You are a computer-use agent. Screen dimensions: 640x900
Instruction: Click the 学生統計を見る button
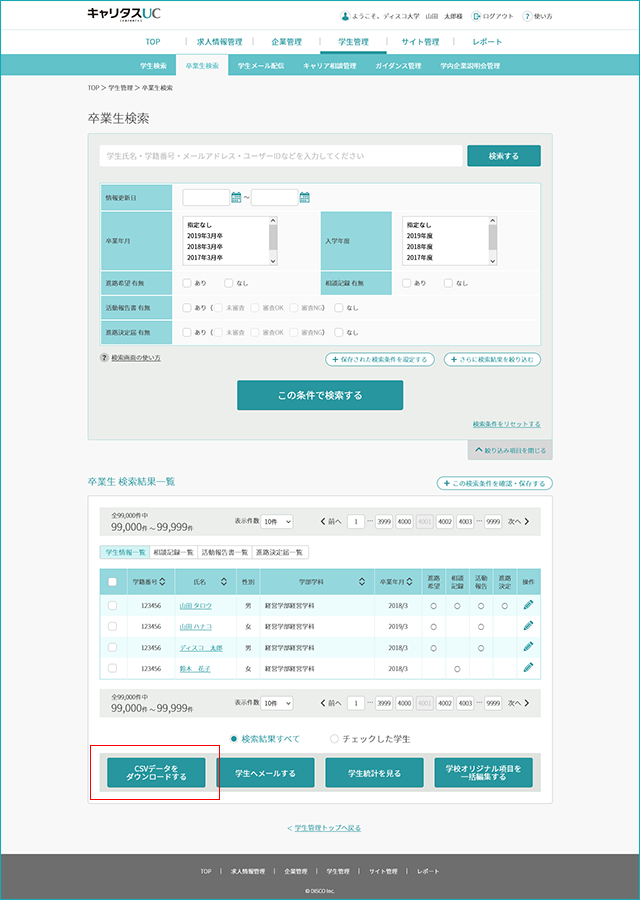tap(374, 773)
